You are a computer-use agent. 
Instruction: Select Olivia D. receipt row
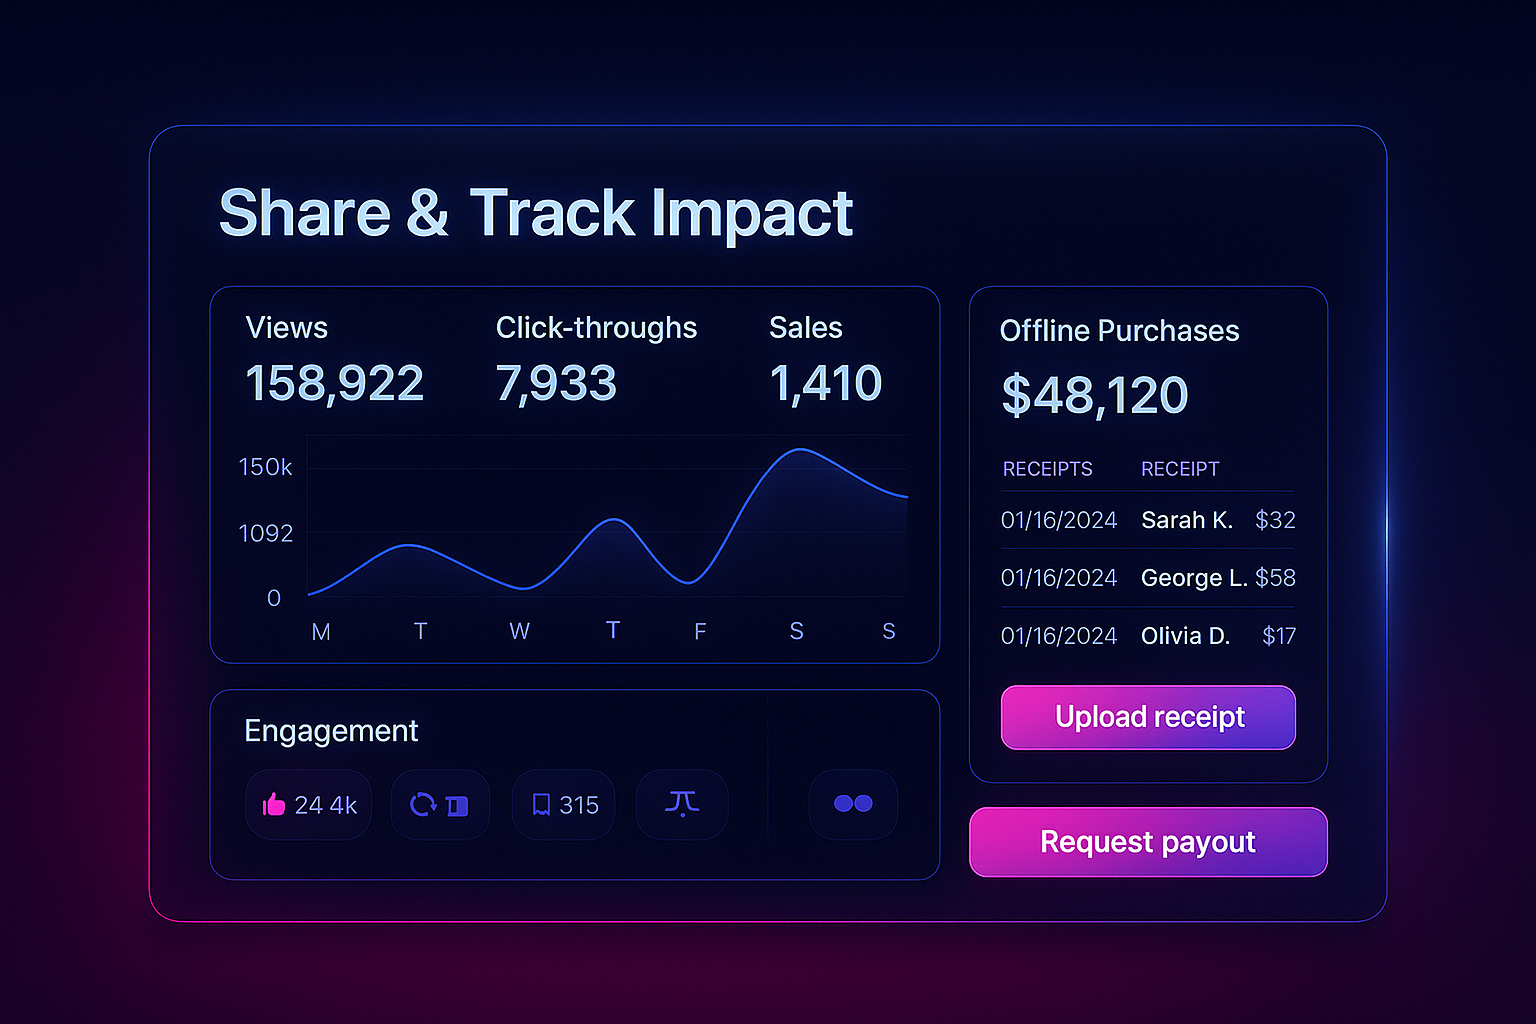pyautogui.click(x=1148, y=636)
